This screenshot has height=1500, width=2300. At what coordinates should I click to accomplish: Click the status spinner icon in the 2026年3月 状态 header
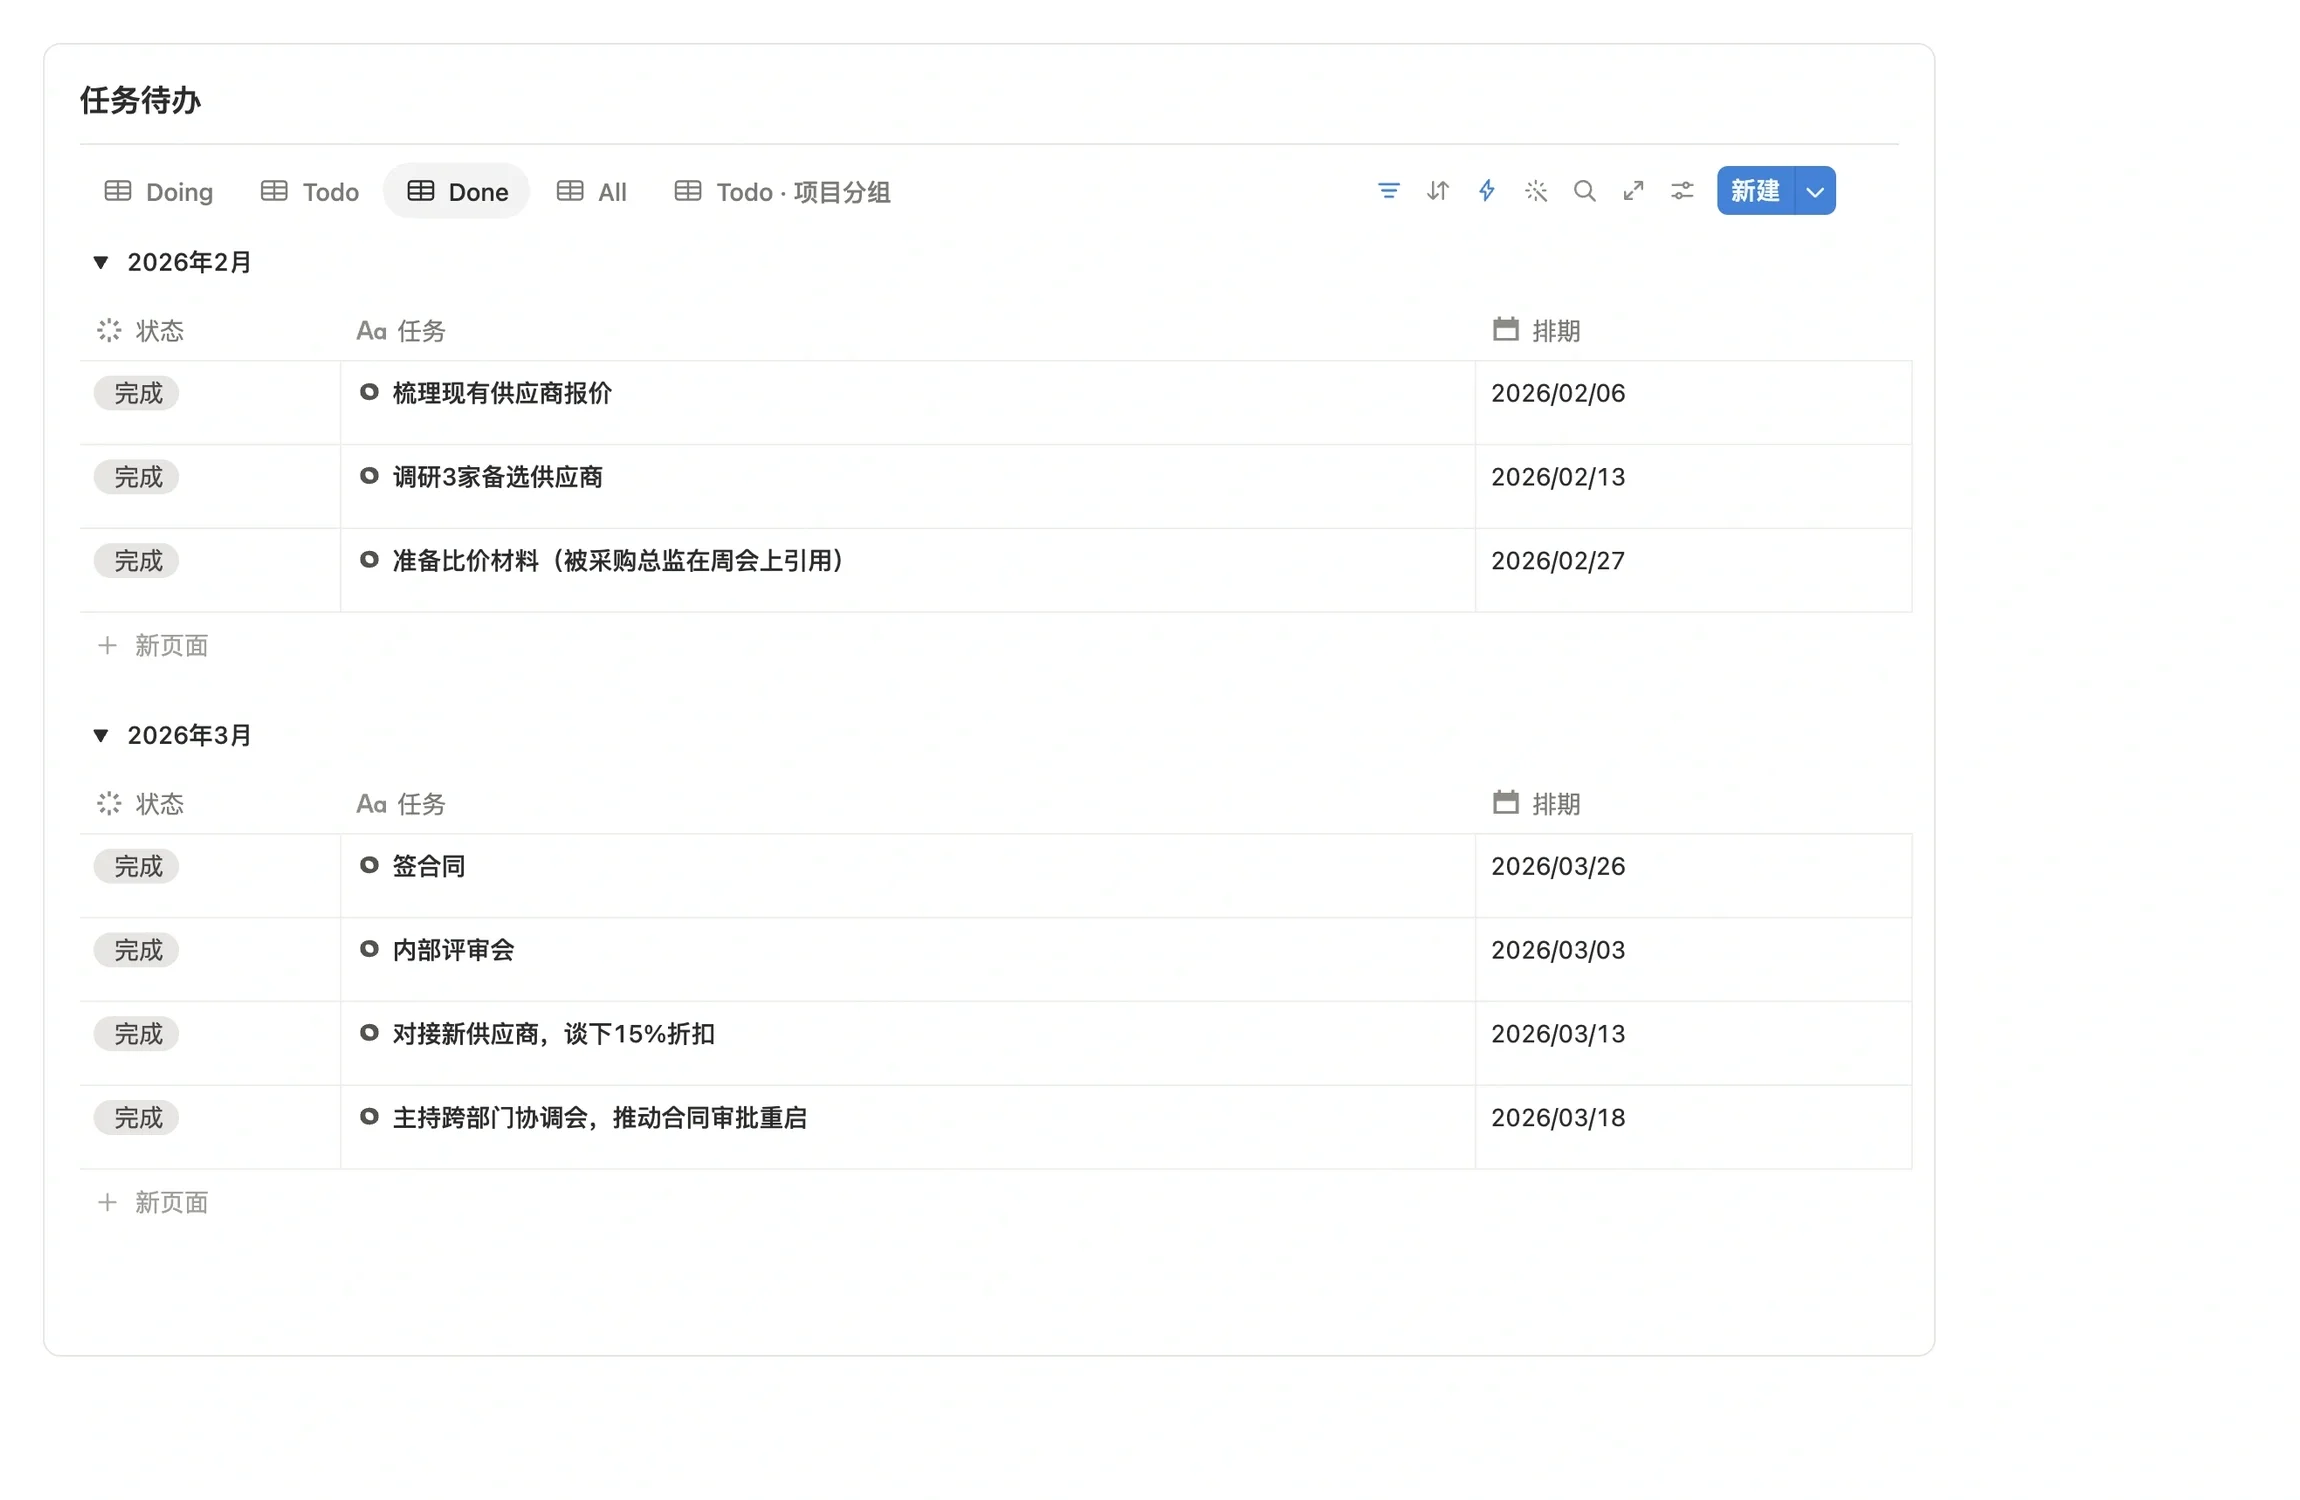coord(109,803)
